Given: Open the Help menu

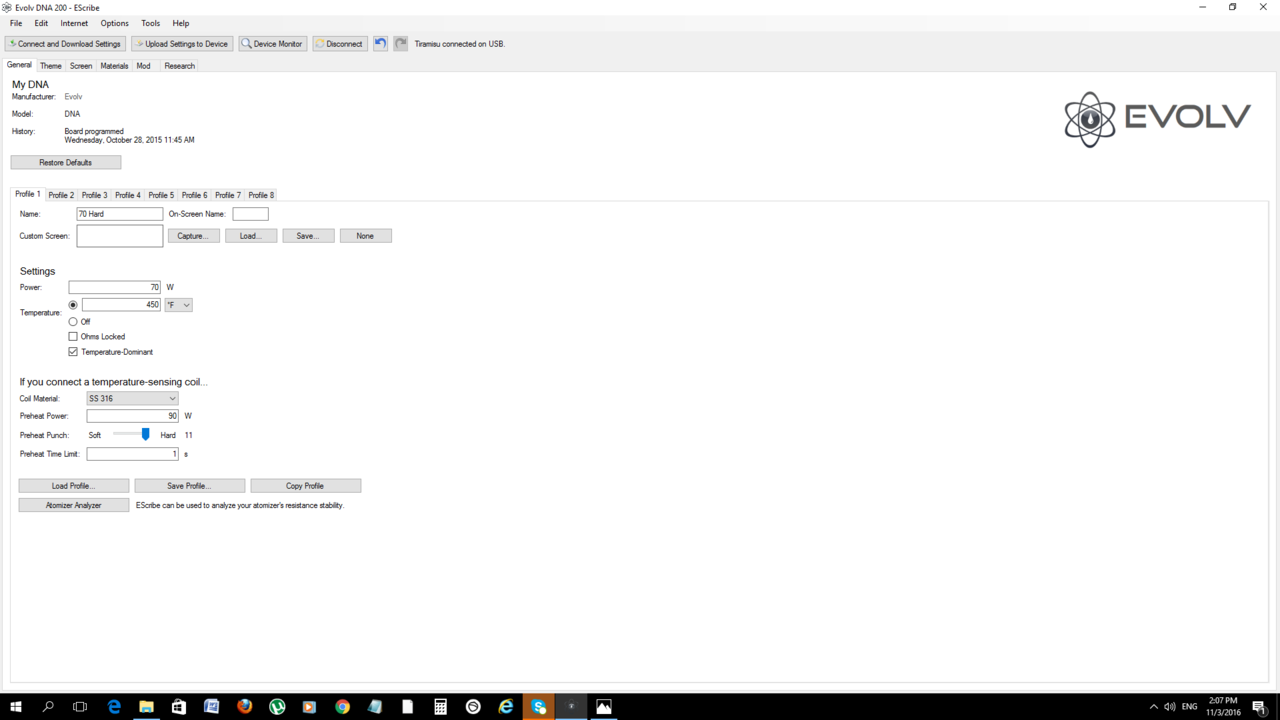Looking at the screenshot, I should coord(181,23).
